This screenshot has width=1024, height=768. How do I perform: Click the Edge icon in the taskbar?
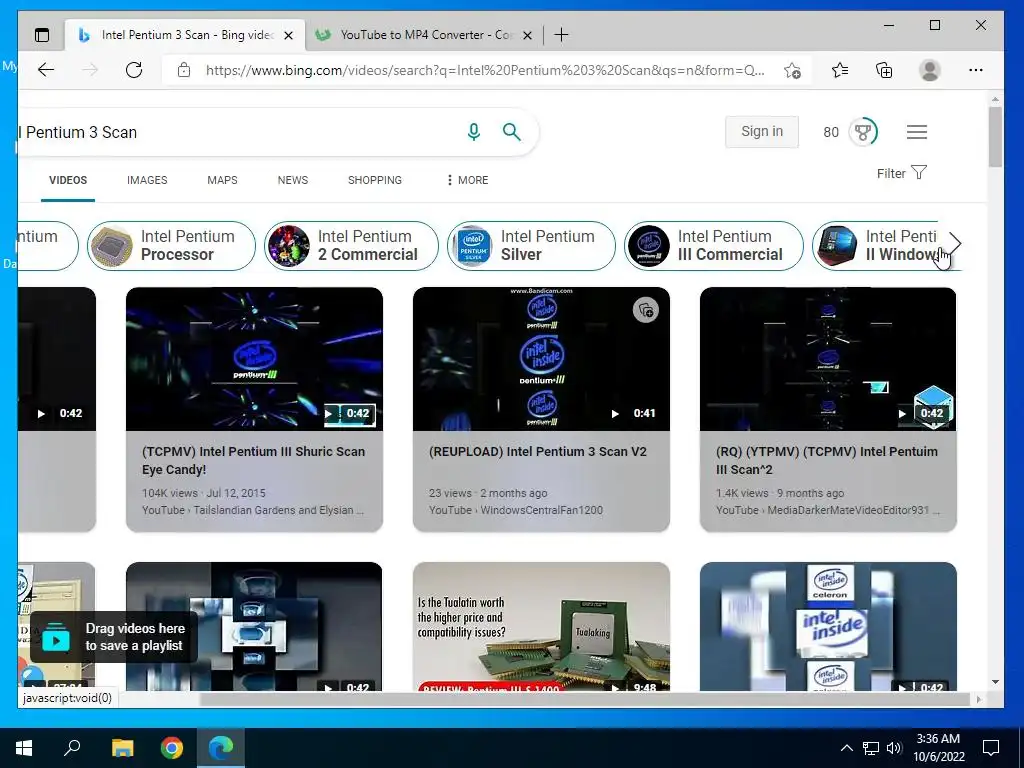tap(221, 748)
